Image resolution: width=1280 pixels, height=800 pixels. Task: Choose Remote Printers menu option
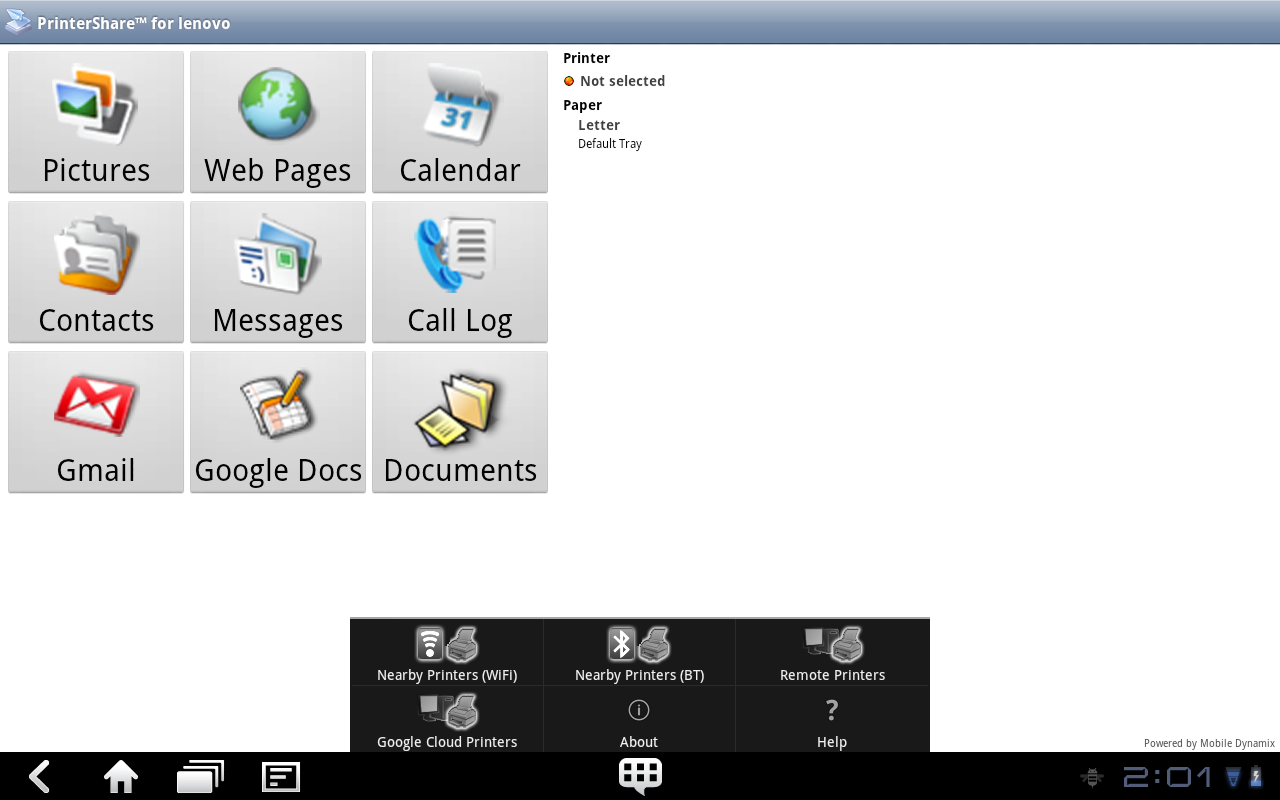click(832, 653)
